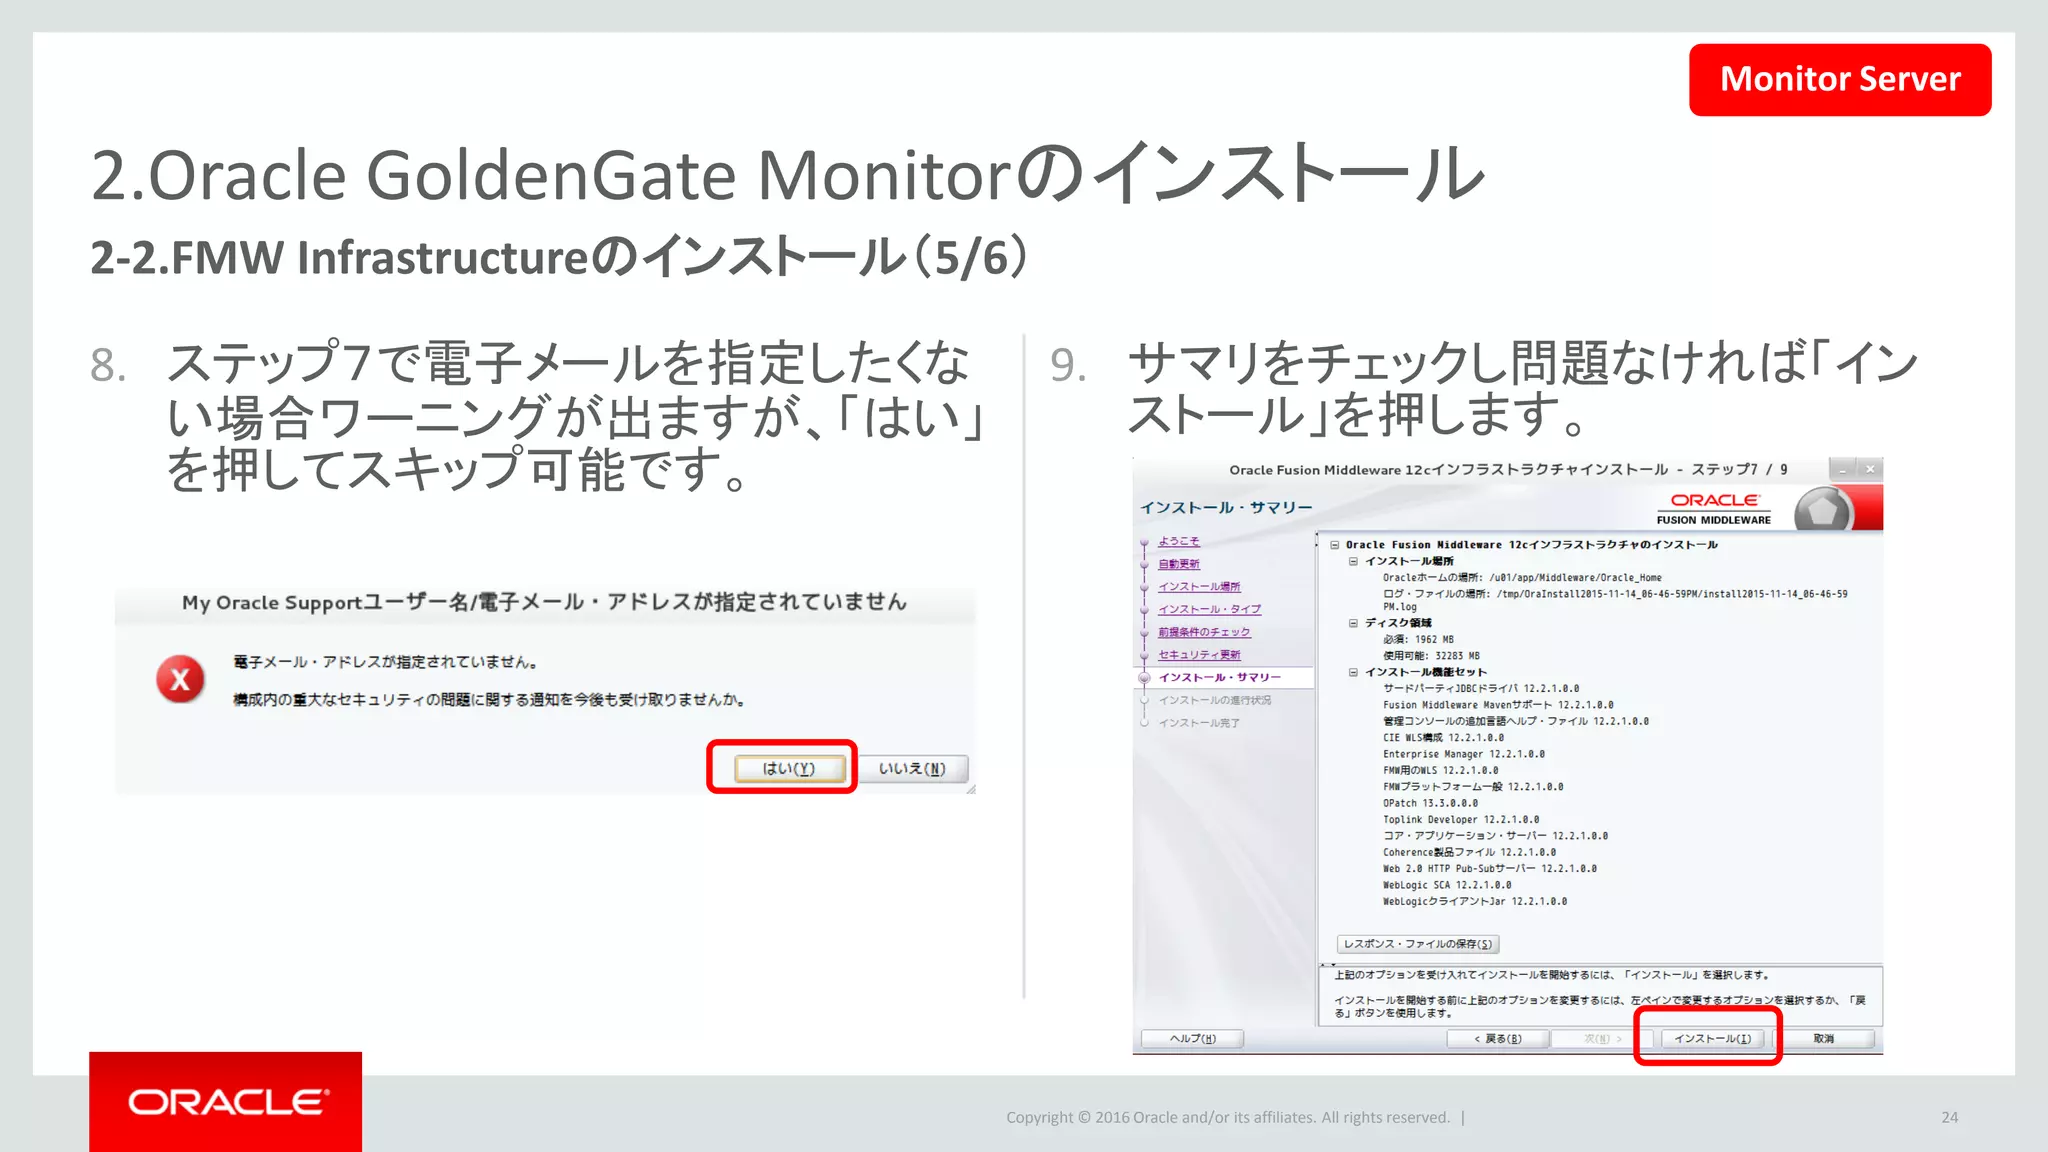Click the disabled 次(N) next button

pos(1603,1038)
